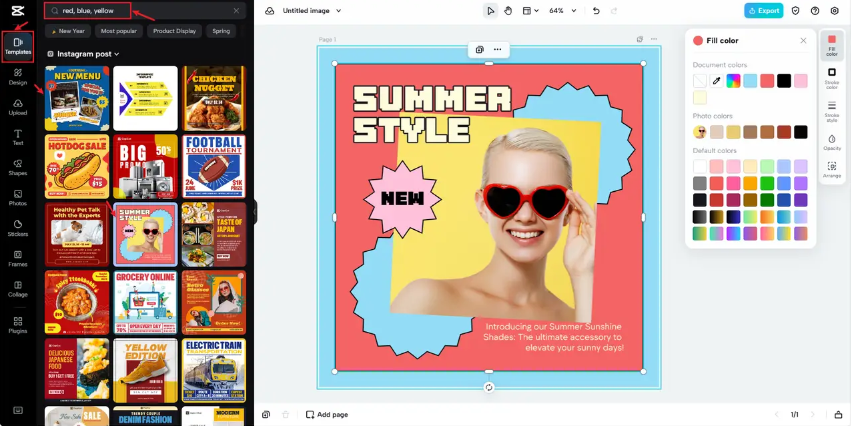This screenshot has width=851, height=426.
Task: Open the Stickers panel
Action: click(18, 227)
